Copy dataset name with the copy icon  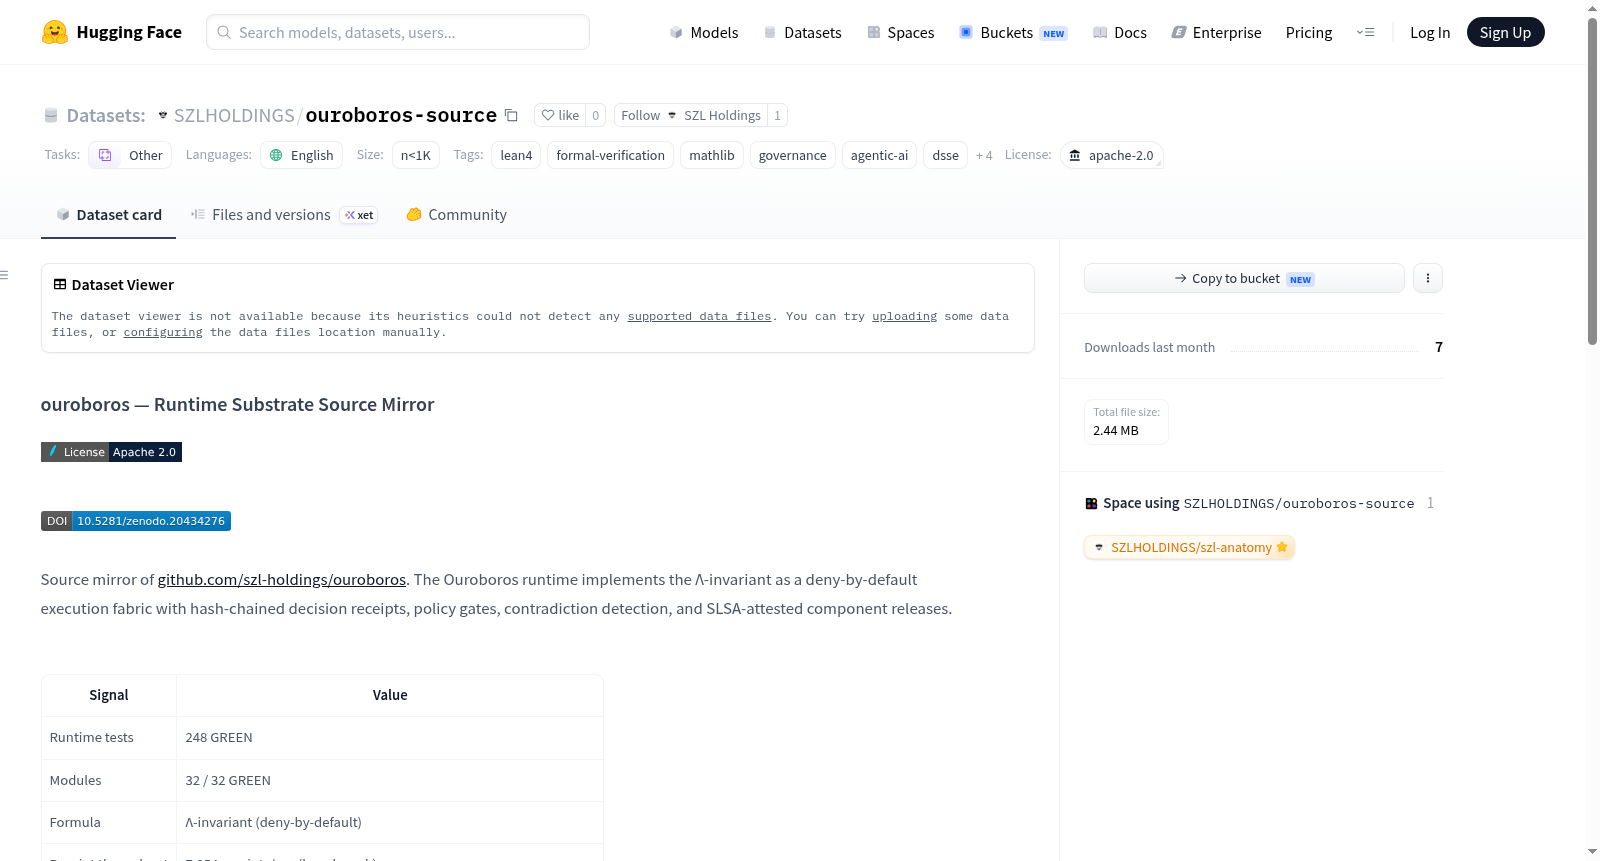511,115
